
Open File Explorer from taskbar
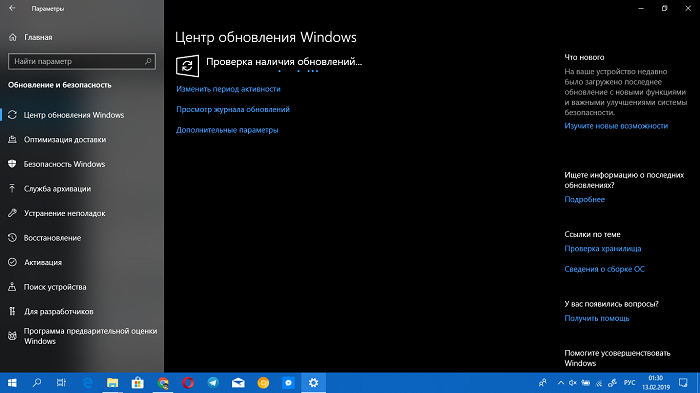112,383
